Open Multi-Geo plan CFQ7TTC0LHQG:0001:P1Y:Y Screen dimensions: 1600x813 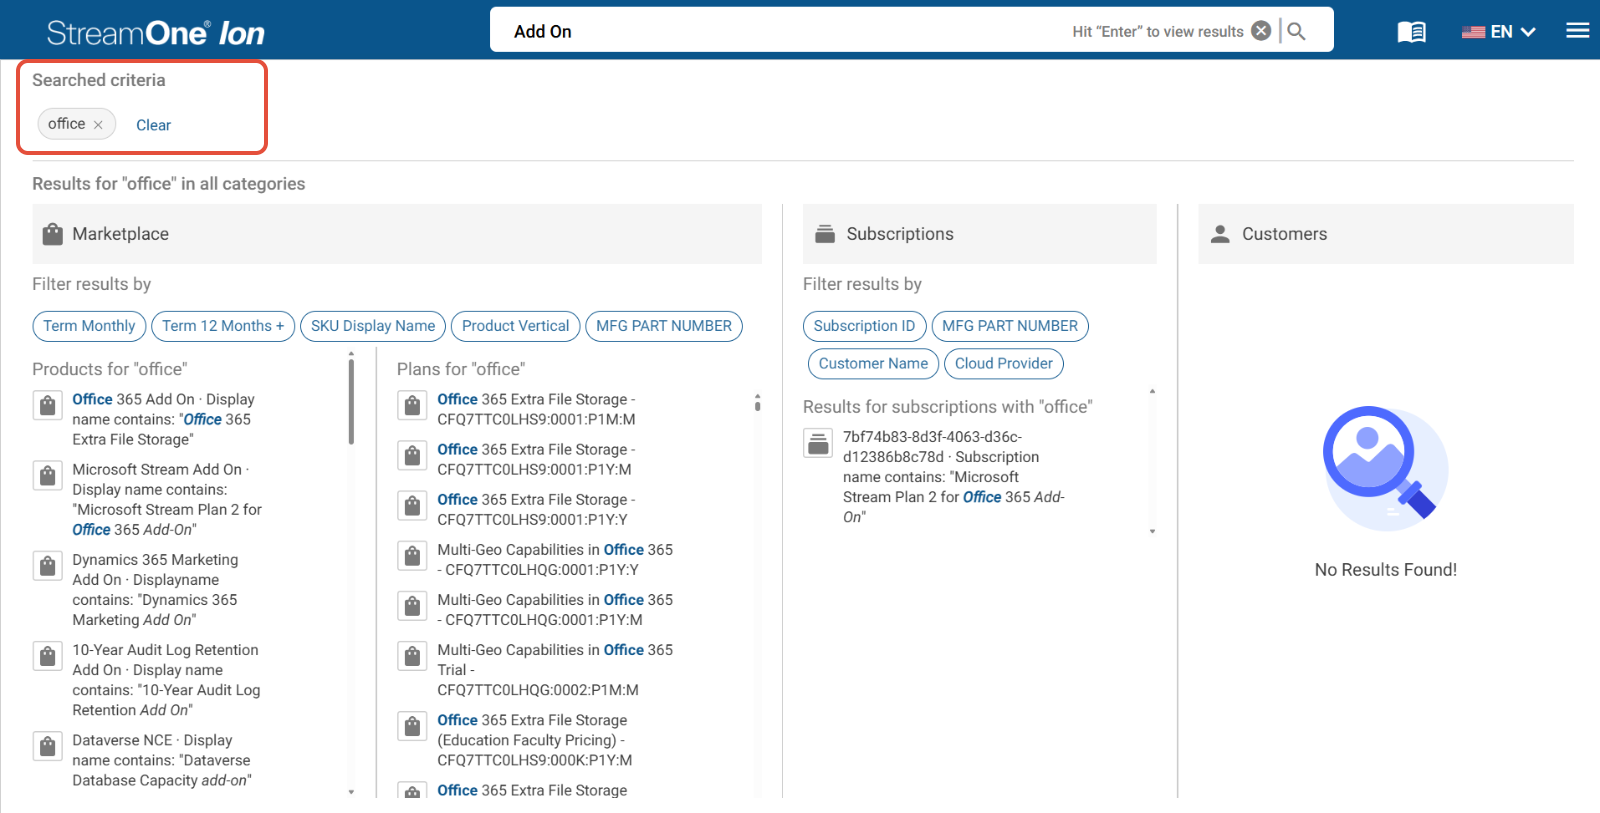point(555,560)
